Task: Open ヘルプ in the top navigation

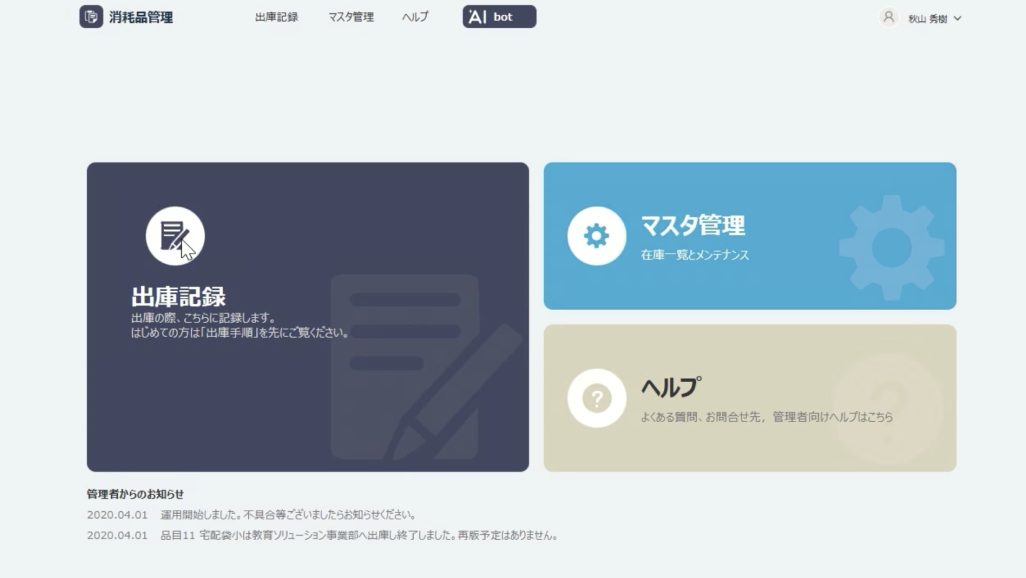Action: tap(415, 17)
